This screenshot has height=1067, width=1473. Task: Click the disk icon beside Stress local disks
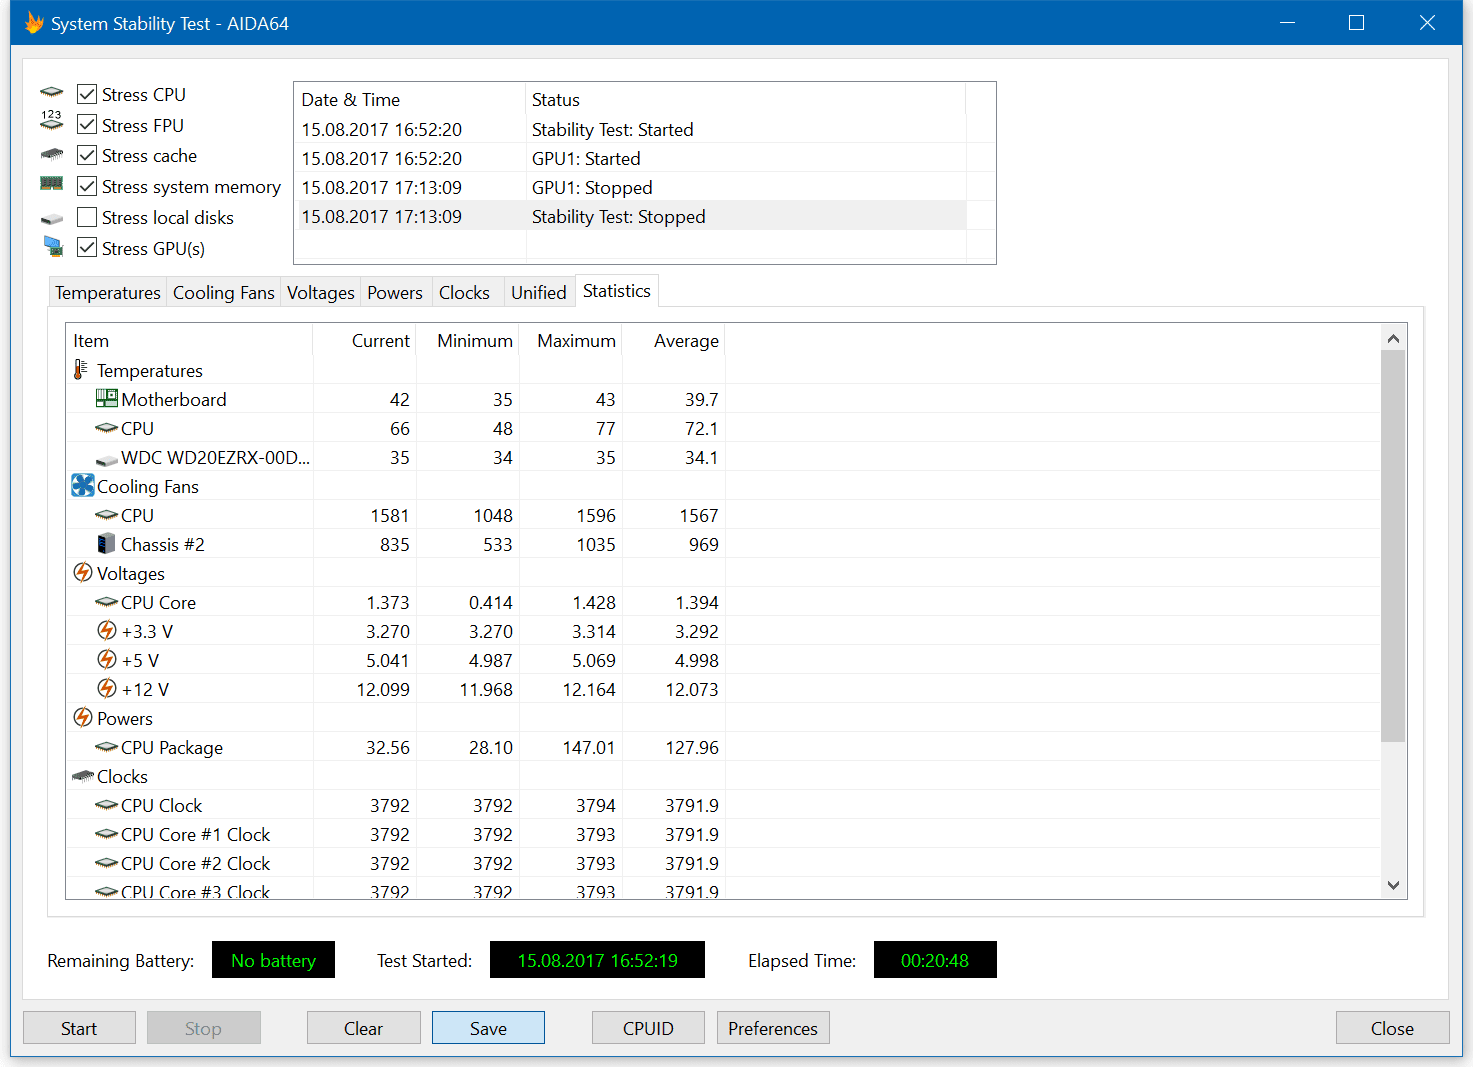point(52,218)
